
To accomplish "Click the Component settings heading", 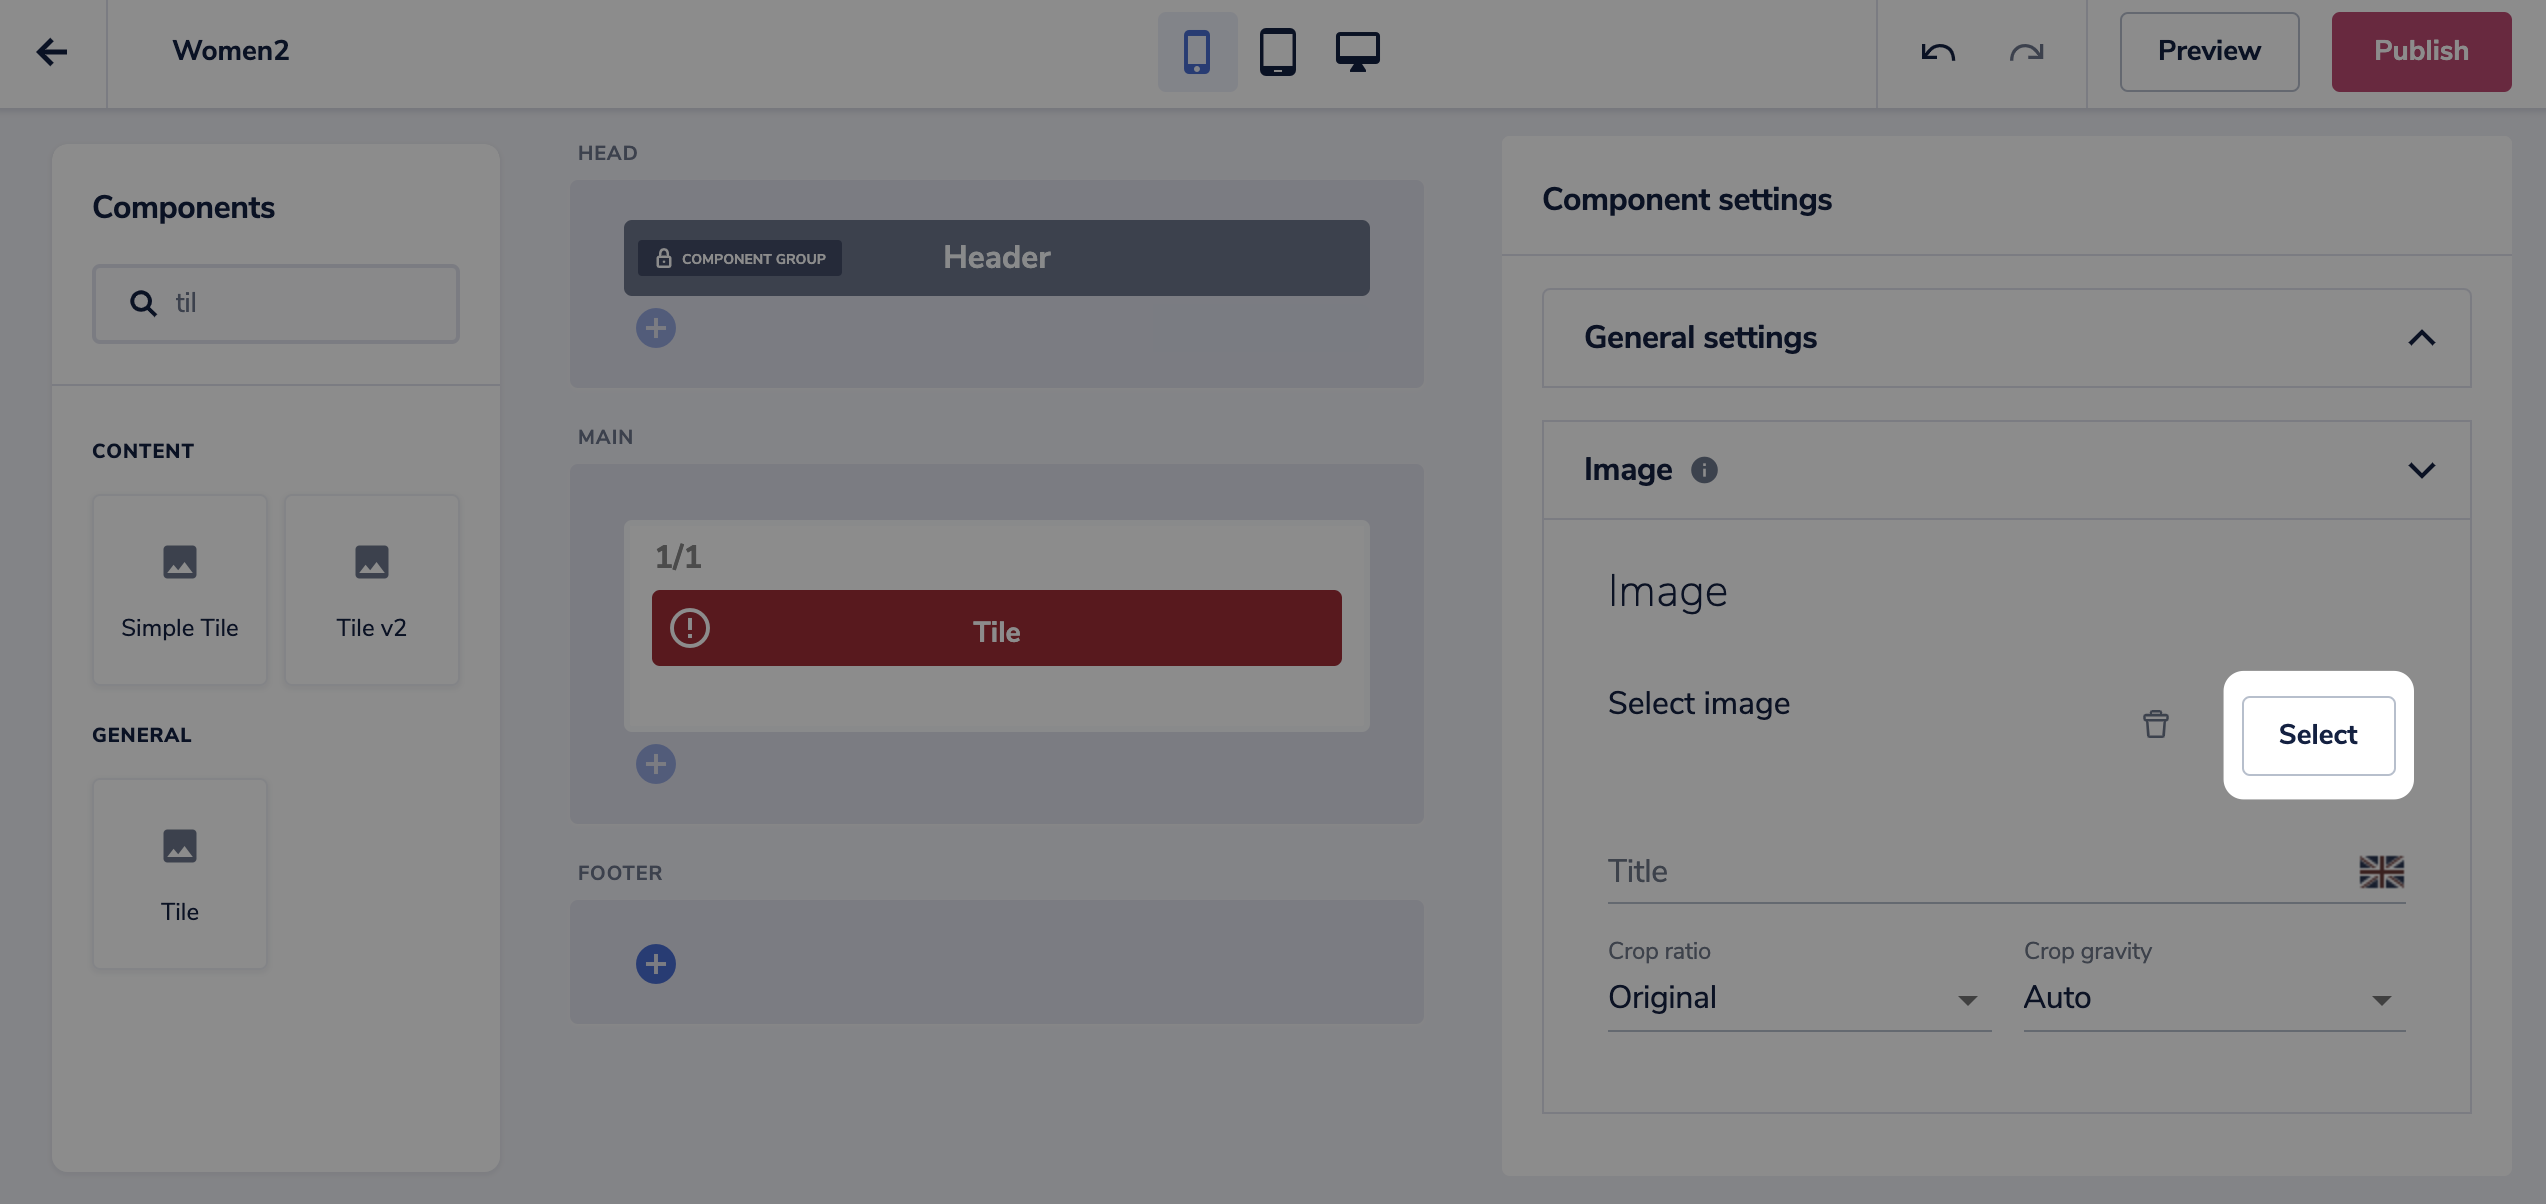I will (1687, 200).
